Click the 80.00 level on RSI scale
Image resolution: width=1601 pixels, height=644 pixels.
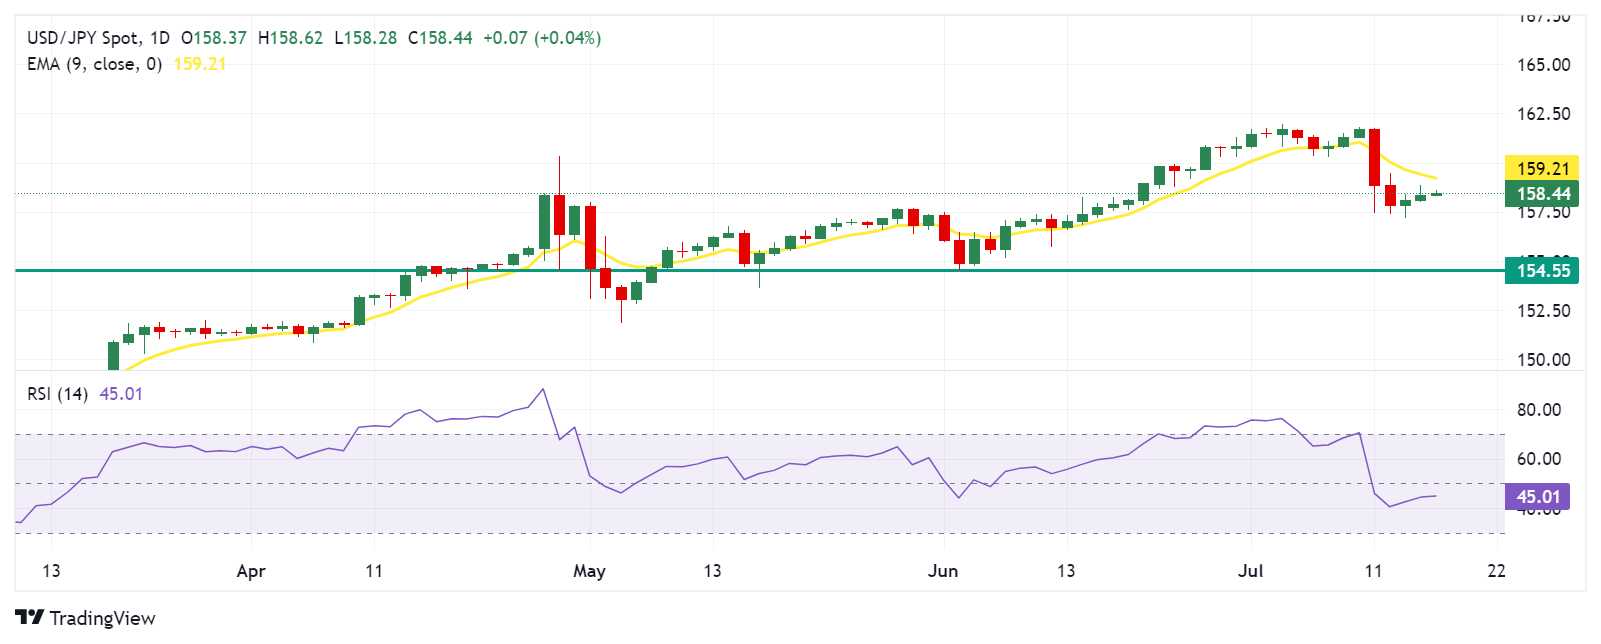click(x=1538, y=410)
